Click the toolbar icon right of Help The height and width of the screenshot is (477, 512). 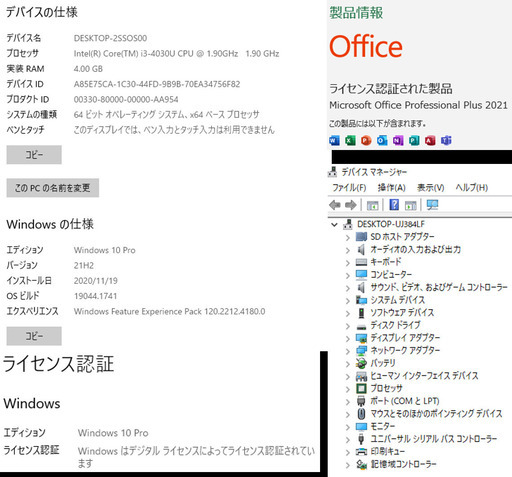click(411, 205)
